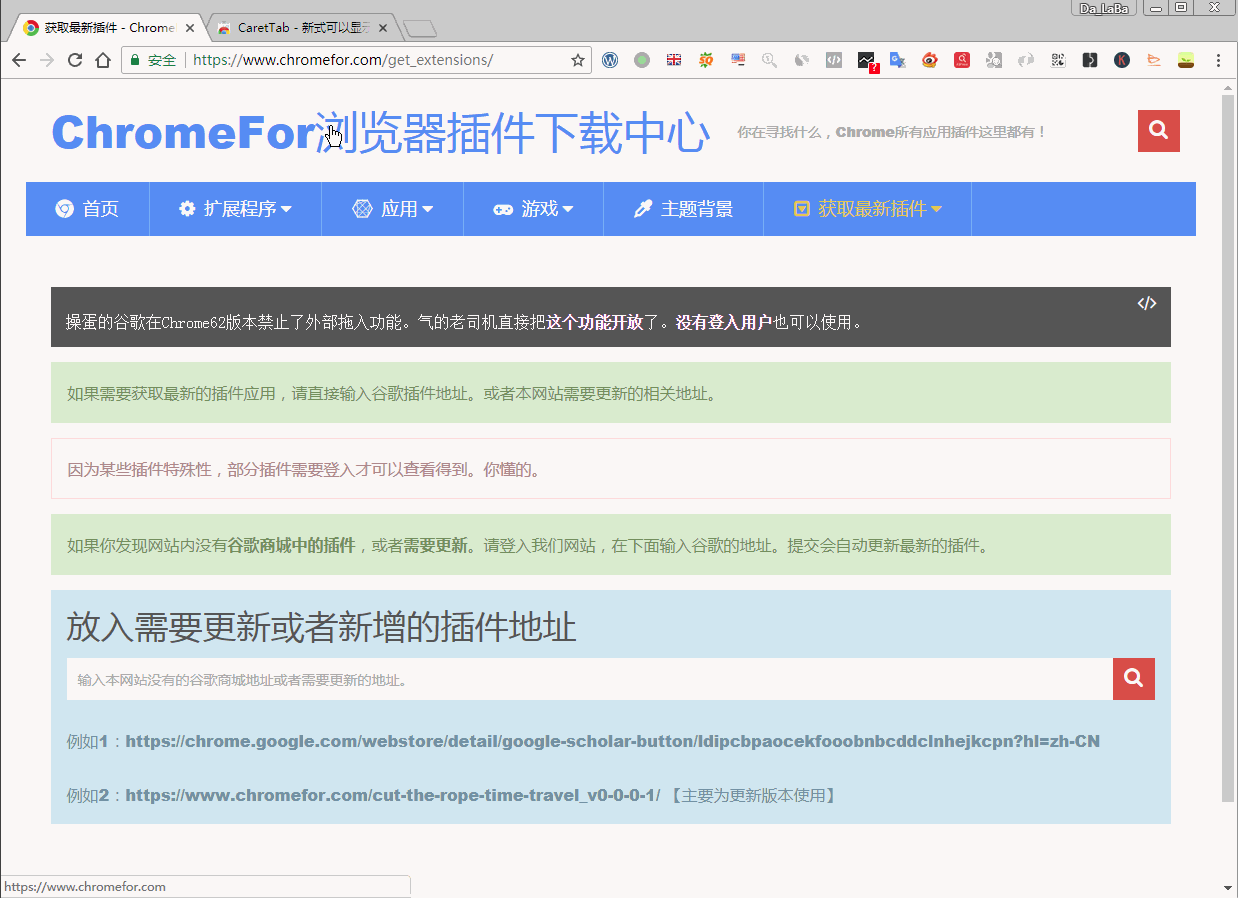The height and width of the screenshot is (898, 1238).
Task: Click the red search button beside address input
Action: click(1134, 679)
